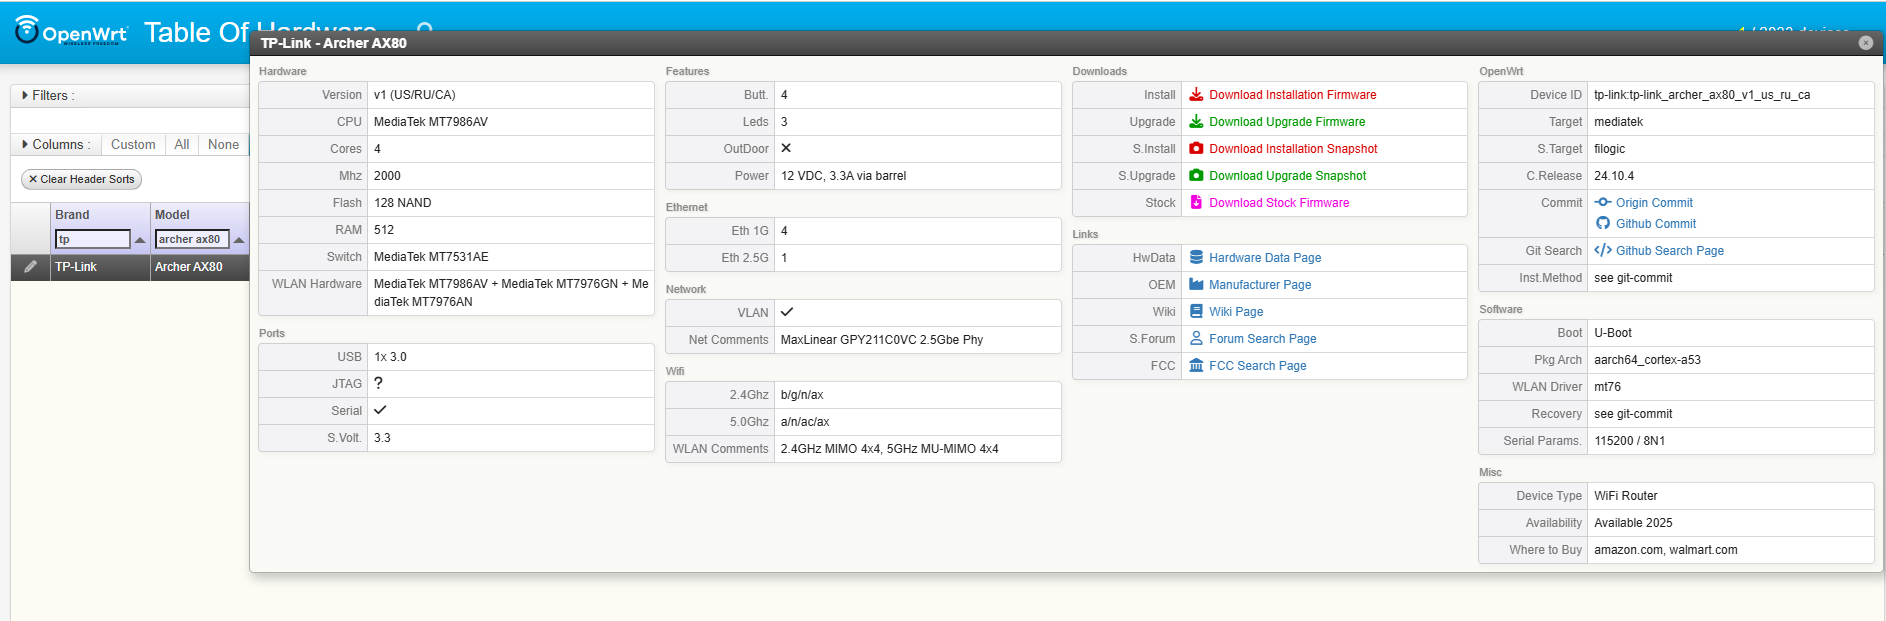Open Download Stock Firmware link
This screenshot has width=1886, height=621.
tap(1279, 203)
